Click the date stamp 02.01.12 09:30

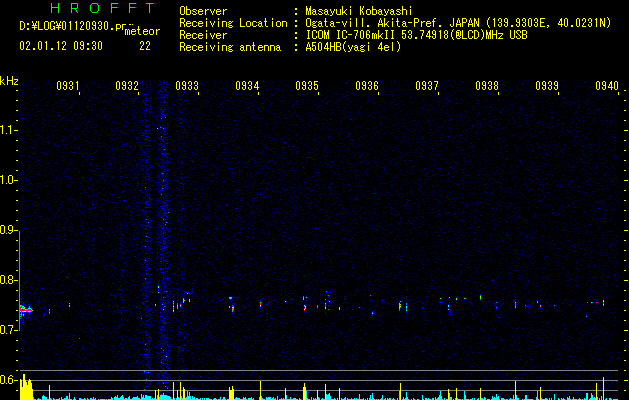61,46
